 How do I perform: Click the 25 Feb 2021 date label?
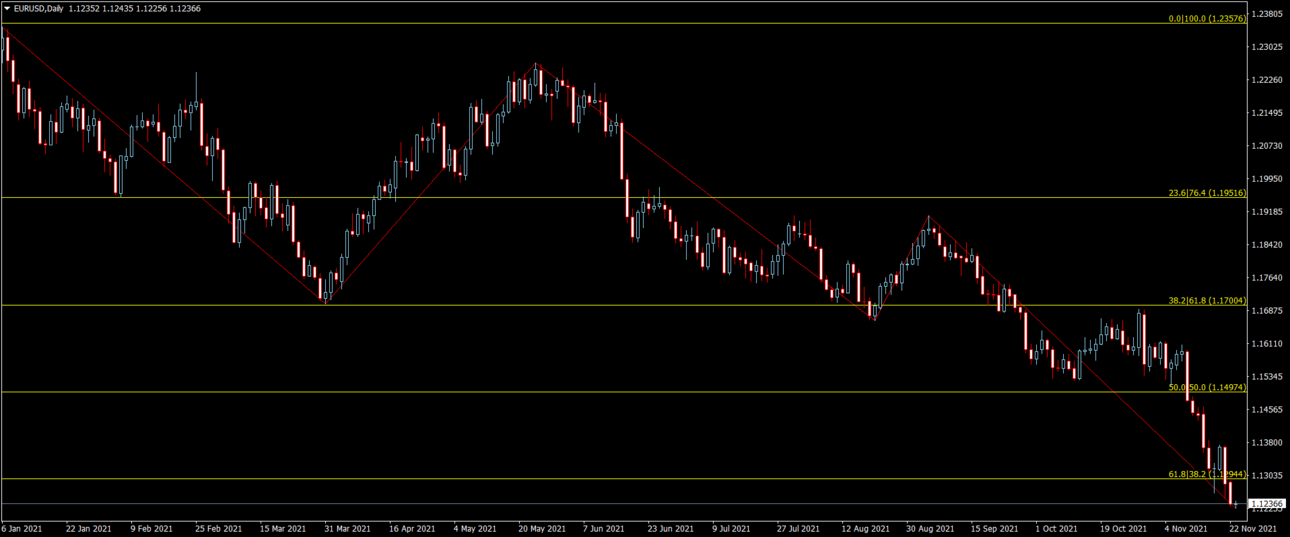(218, 528)
